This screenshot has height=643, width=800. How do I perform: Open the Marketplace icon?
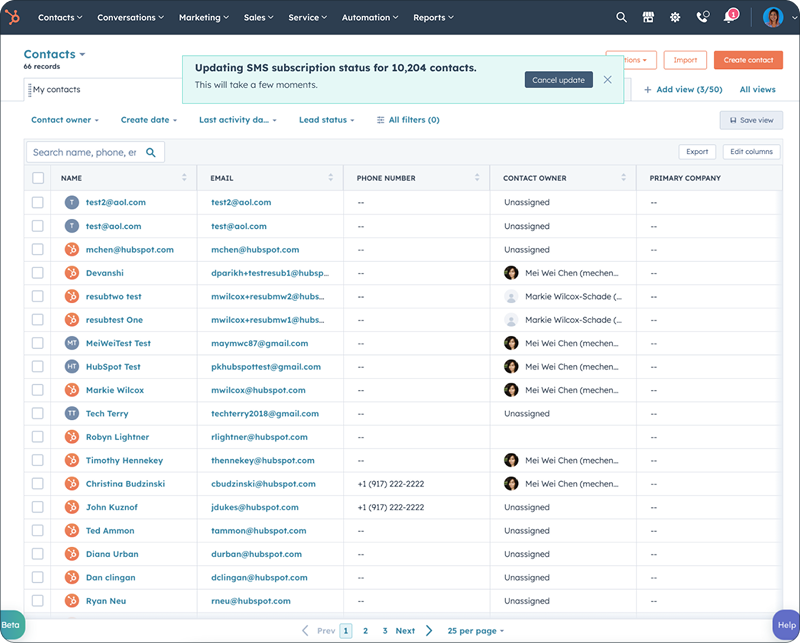(648, 17)
